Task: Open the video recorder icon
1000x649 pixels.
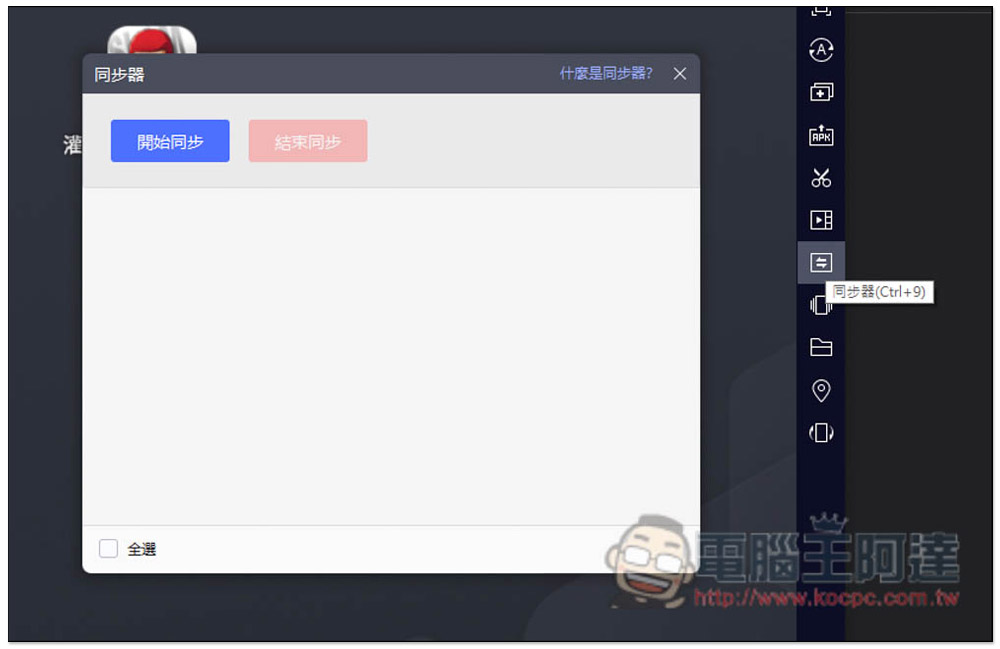Action: [x=821, y=220]
